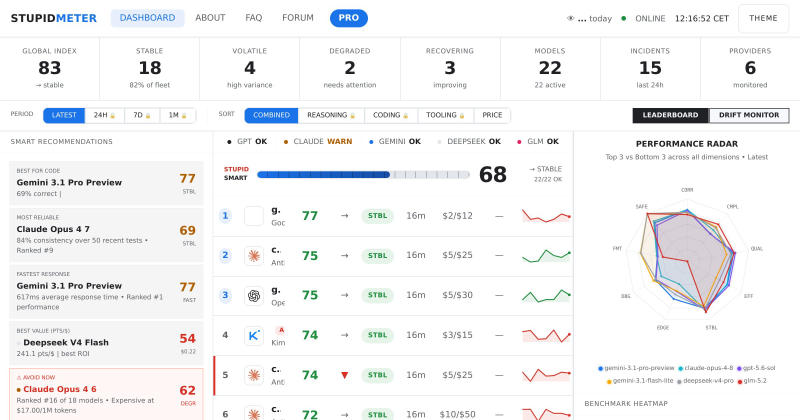
Task: Click the Anthropic logo icon in row 2
Action: [x=254, y=256]
